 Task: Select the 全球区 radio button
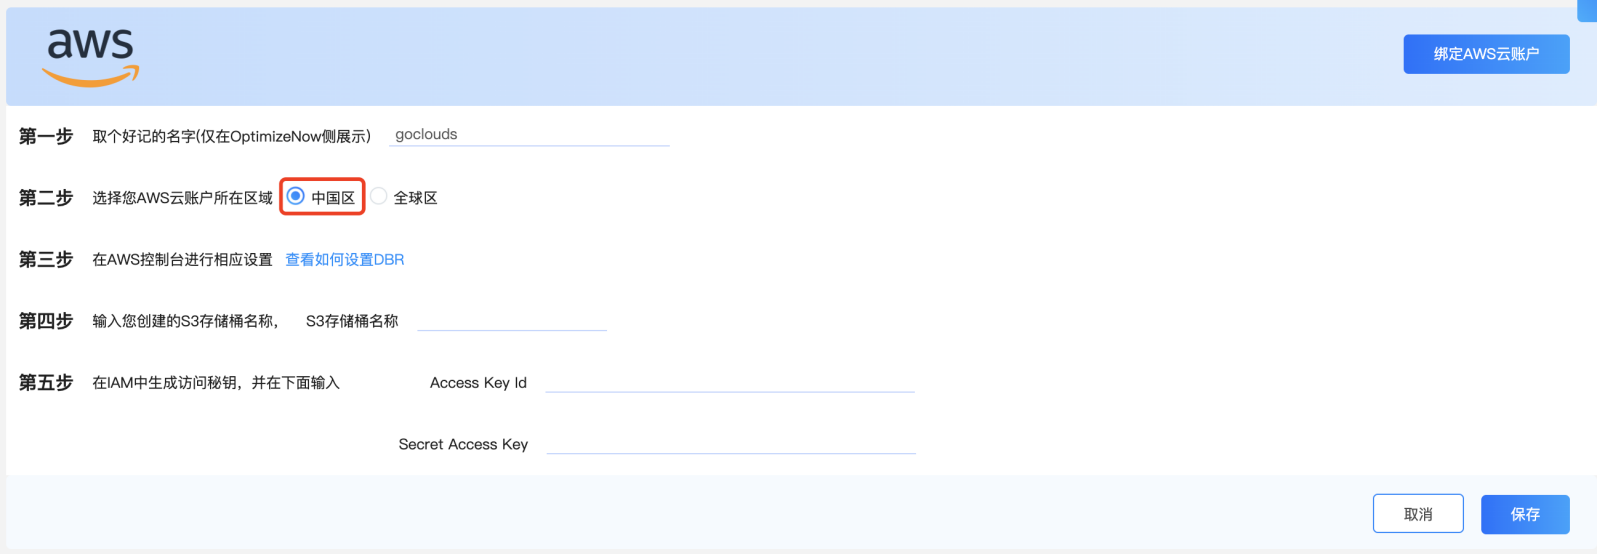pyautogui.click(x=379, y=196)
